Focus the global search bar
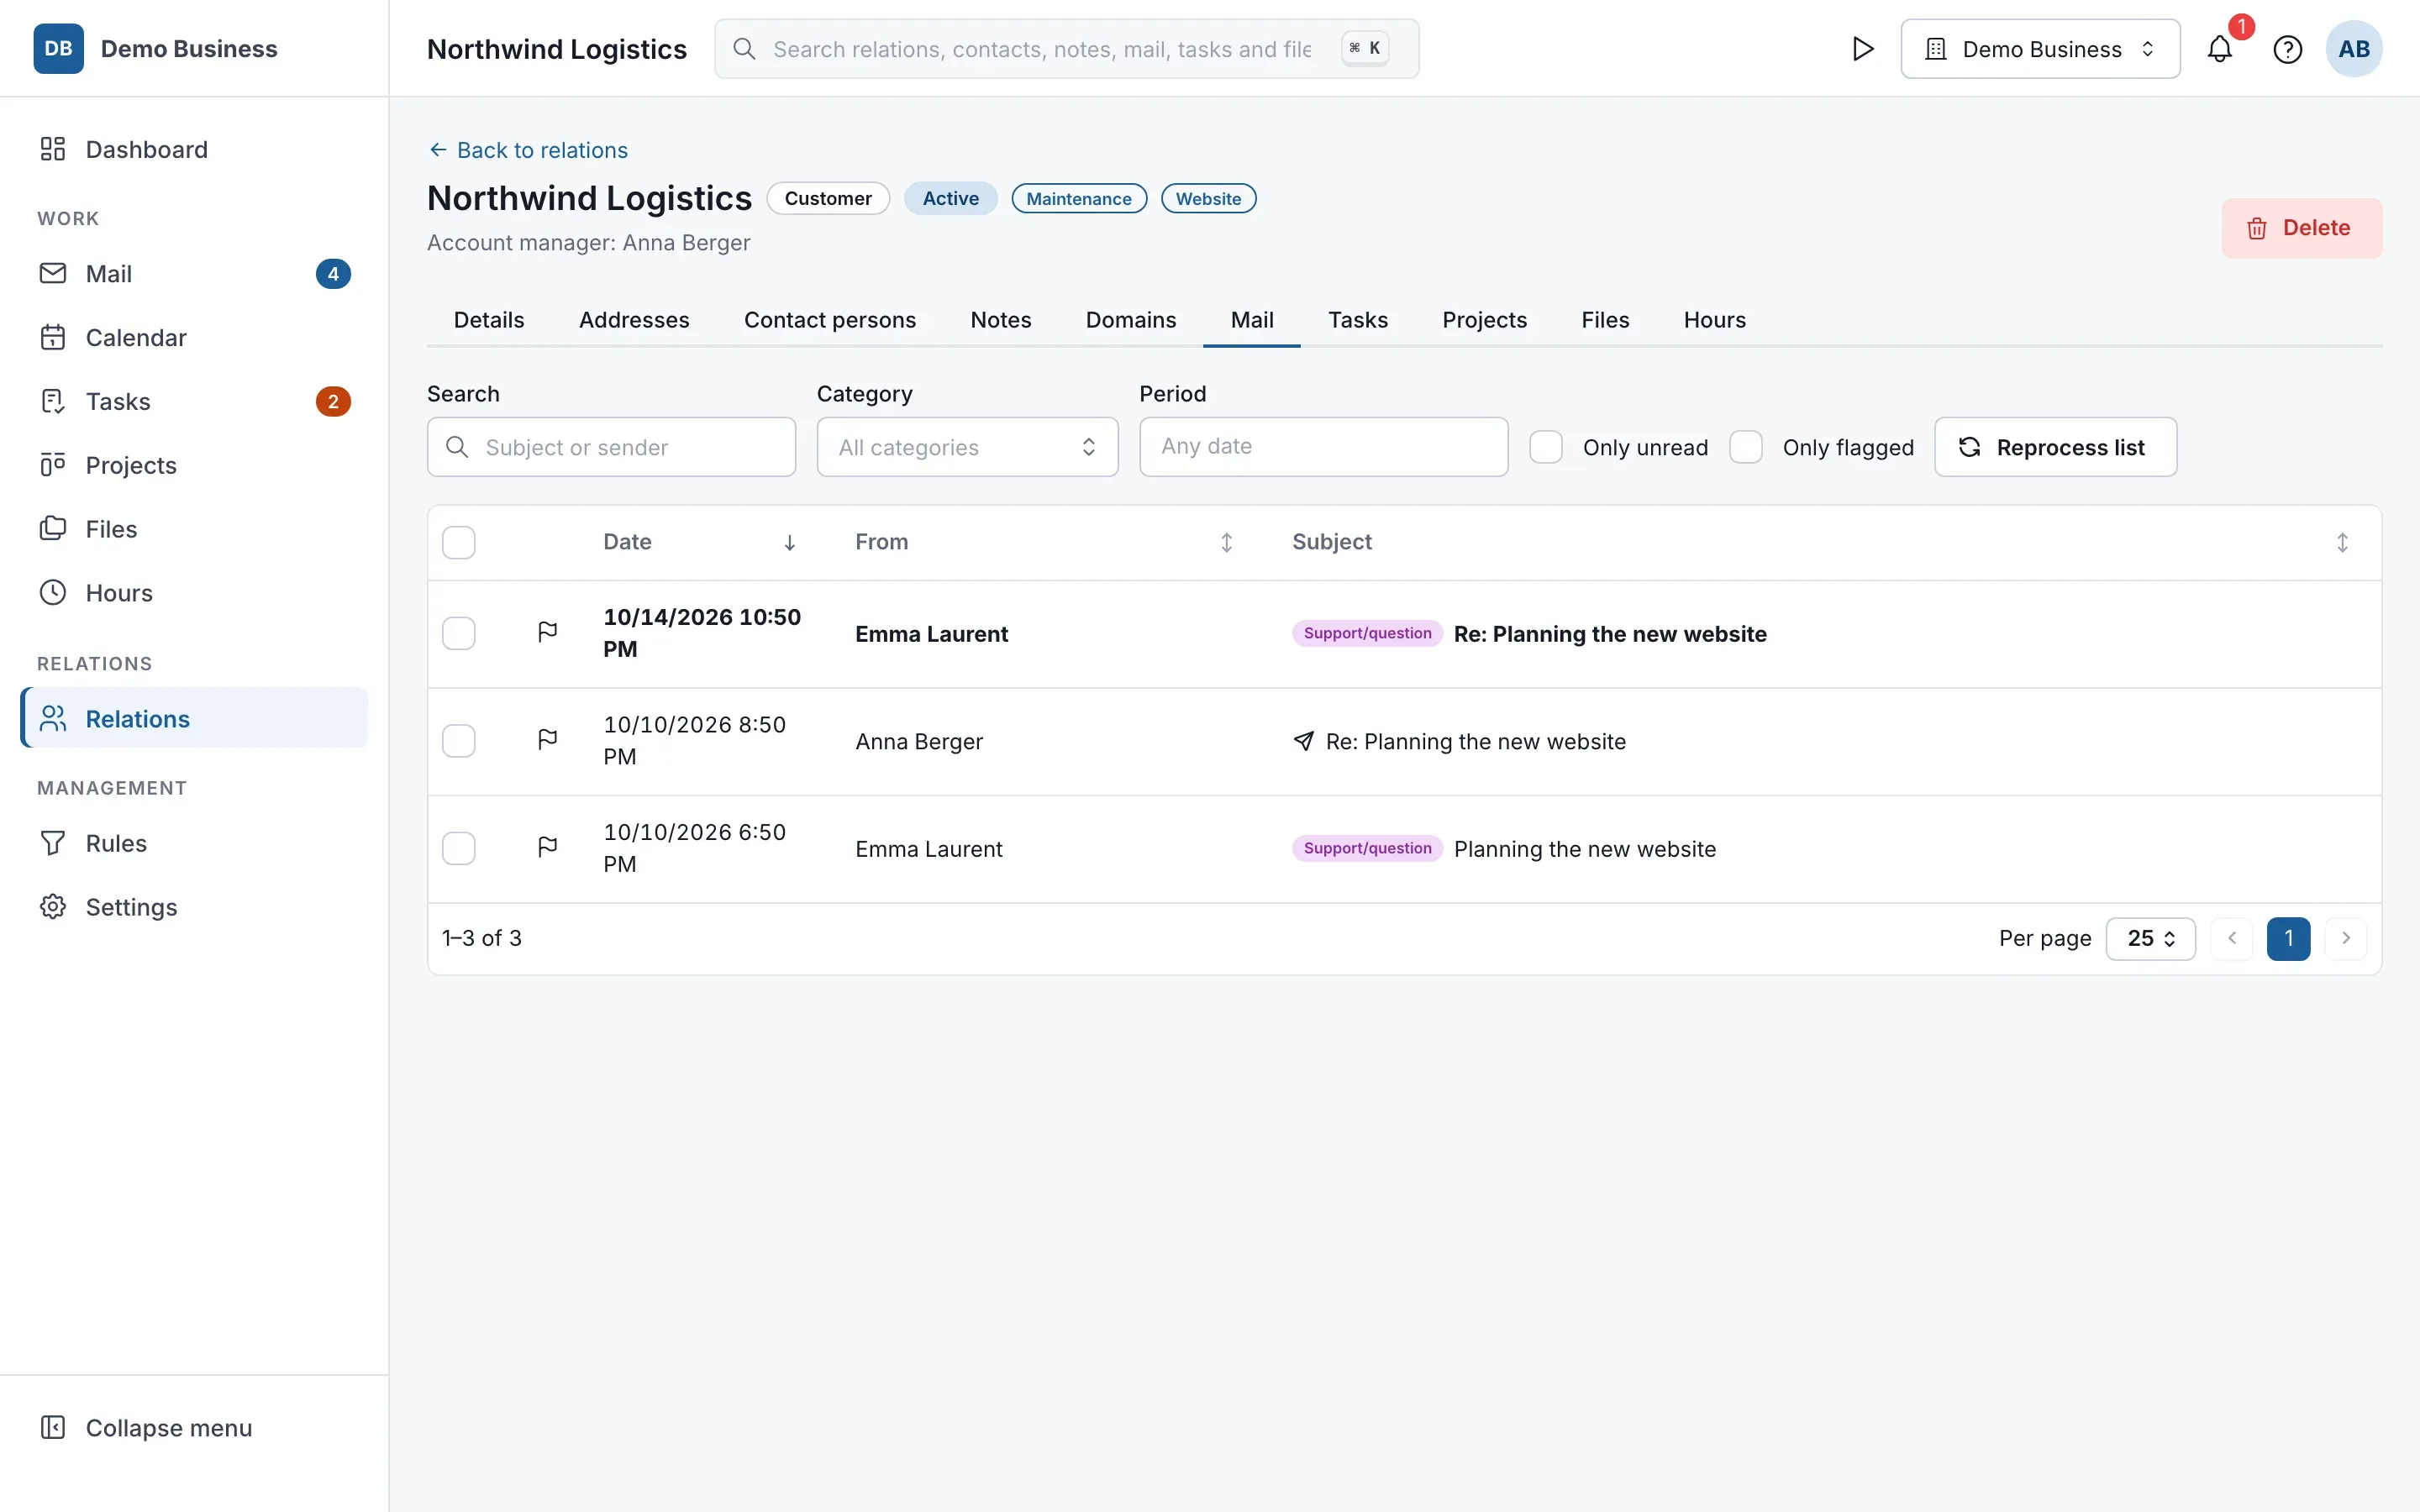Screen dimensions: 2420x1512 click(x=1066, y=49)
